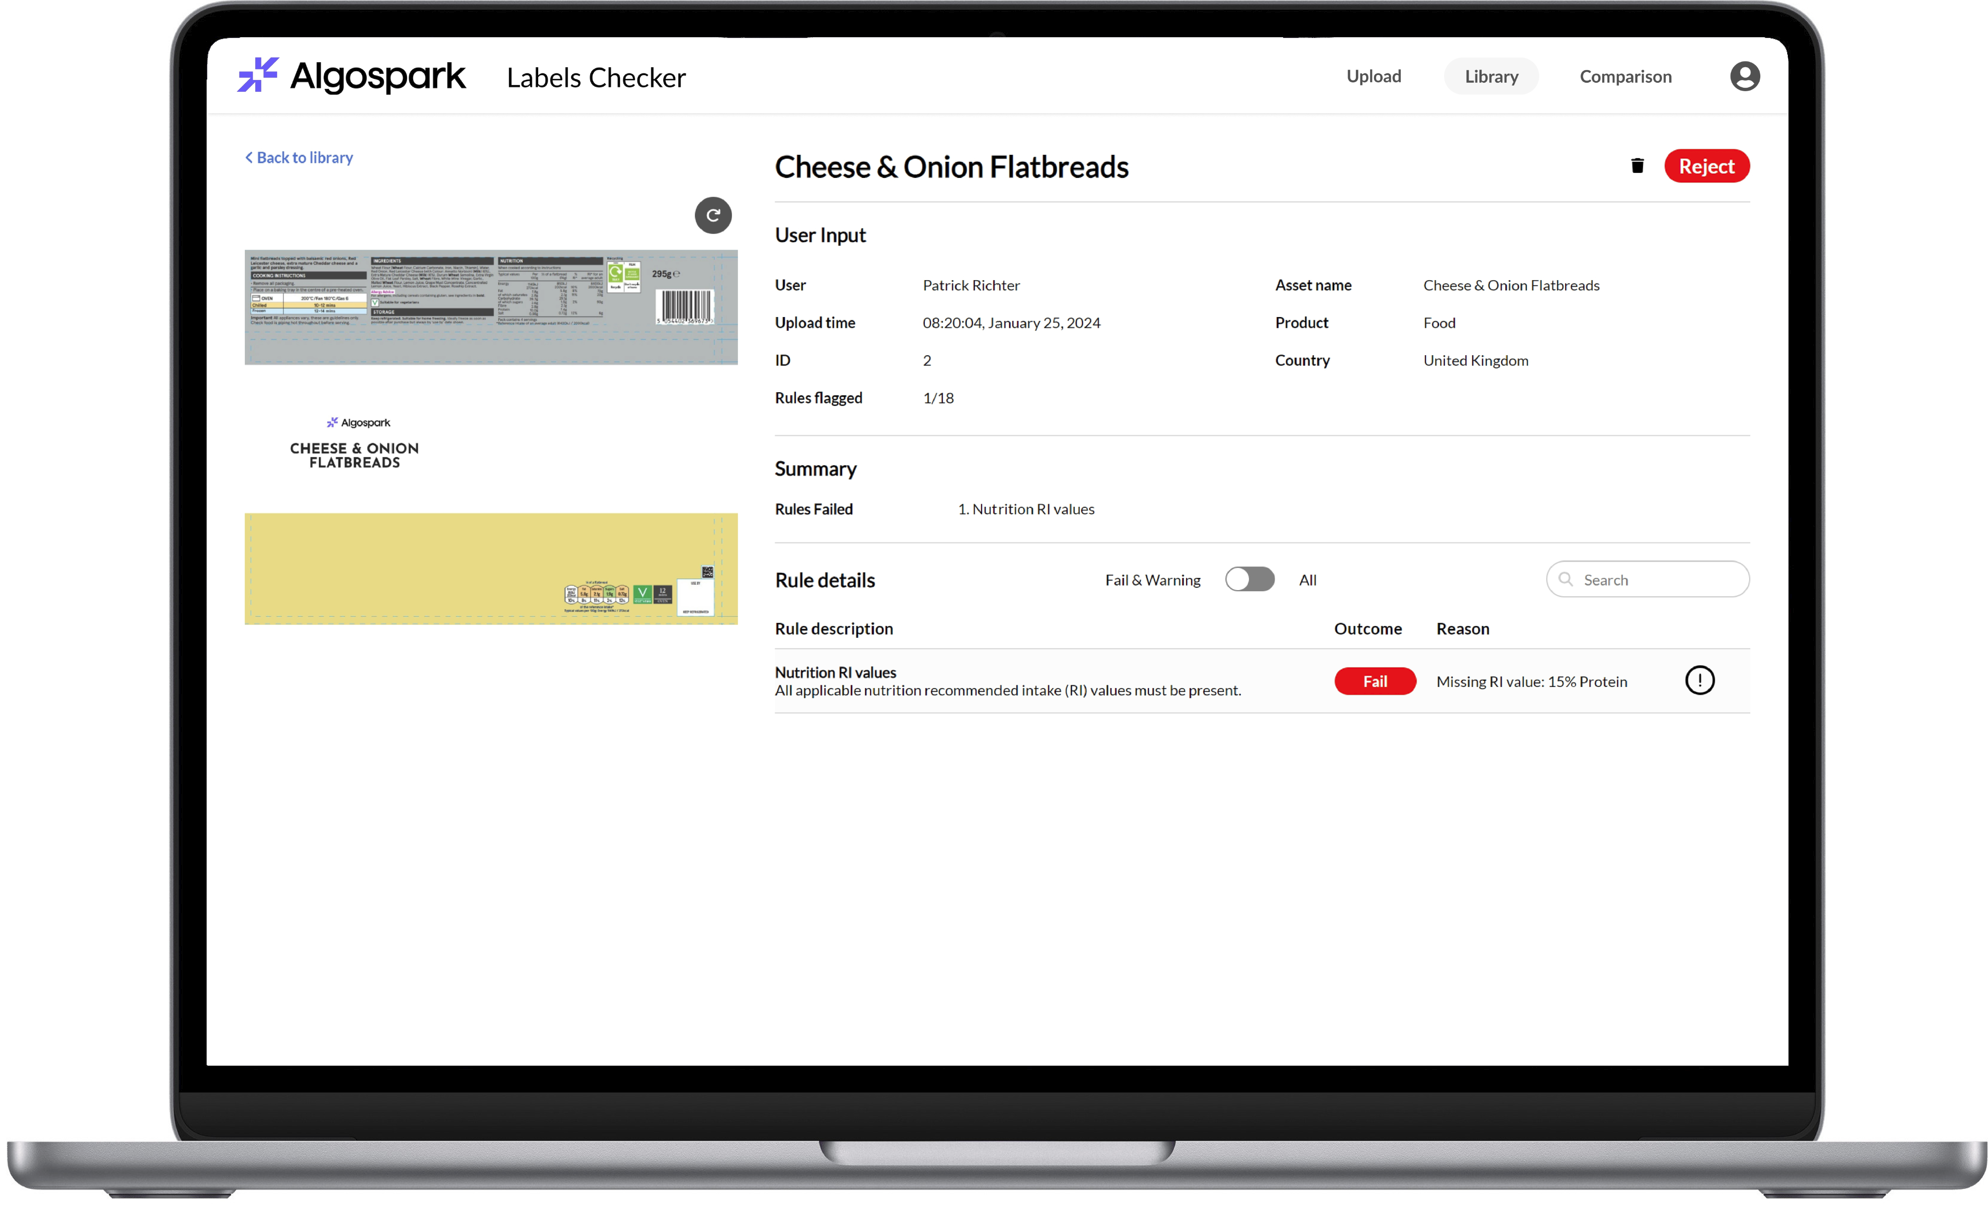The width and height of the screenshot is (1988, 1220).
Task: Click the trash icon to delete the asset
Action: click(x=1637, y=165)
